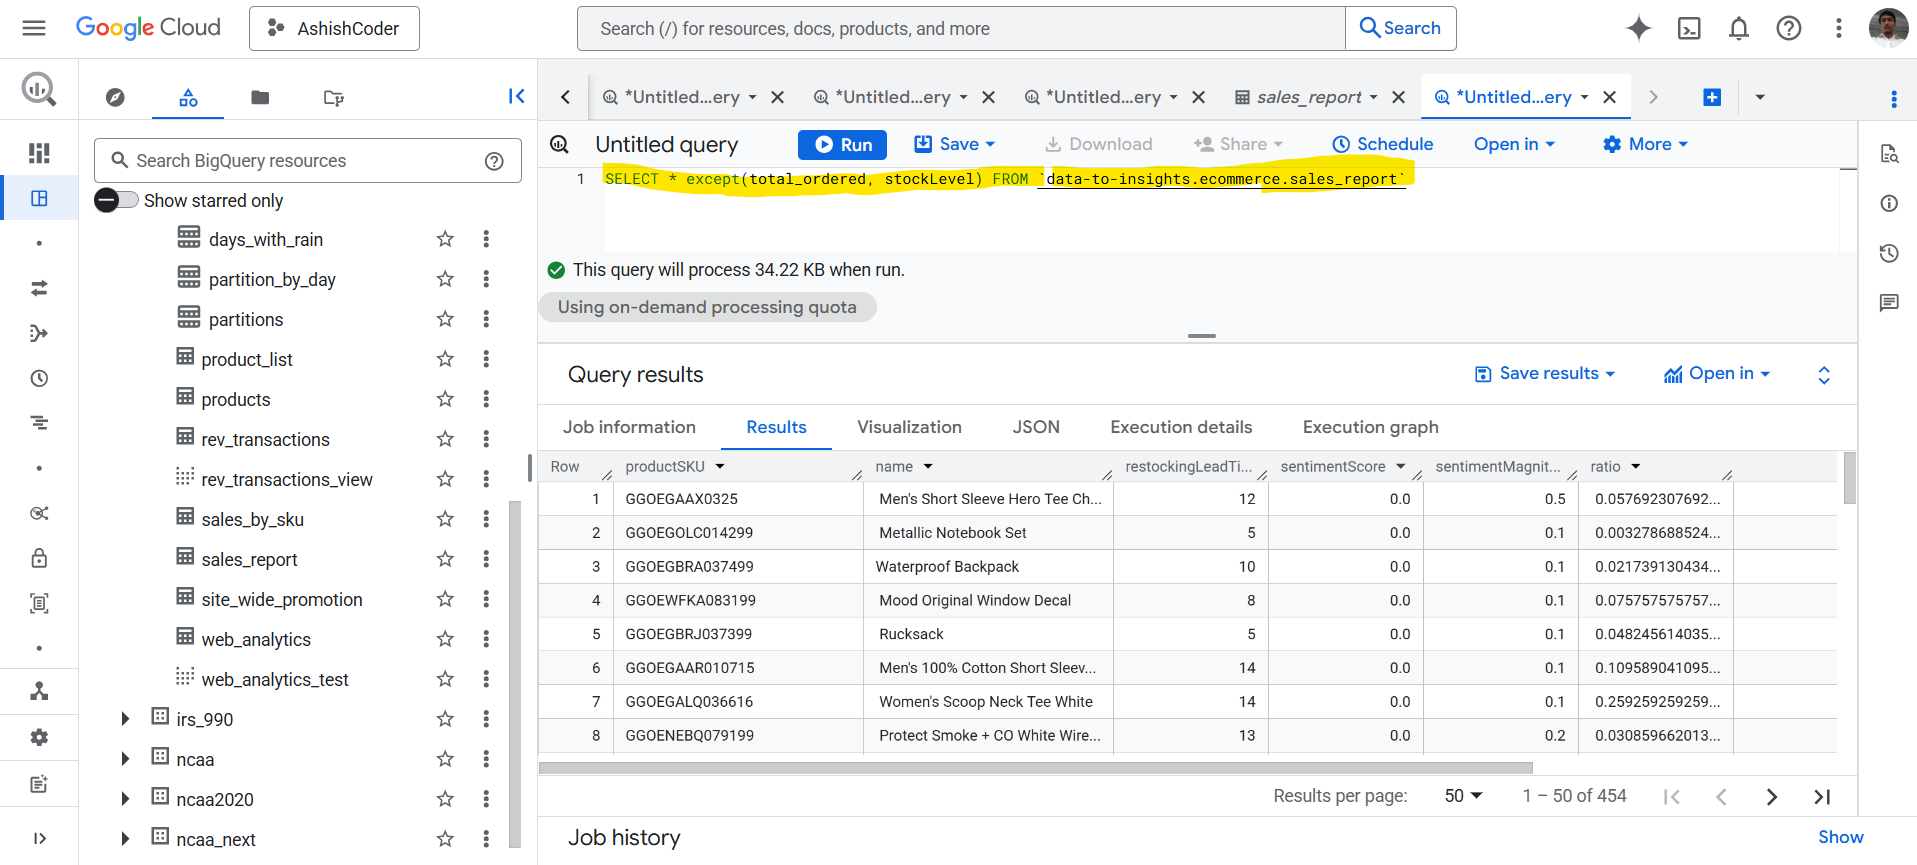Open the Job information tab
The width and height of the screenshot is (1917, 865).
629,427
